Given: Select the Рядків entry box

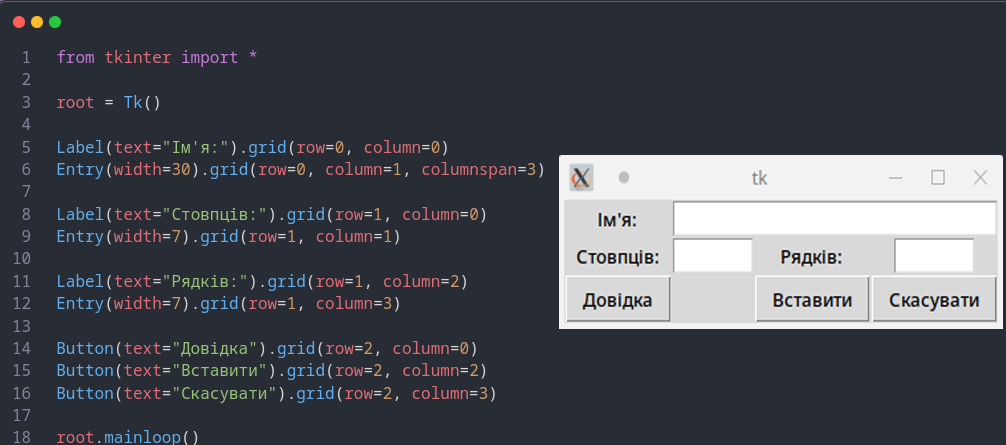Looking at the screenshot, I should 933,256.
